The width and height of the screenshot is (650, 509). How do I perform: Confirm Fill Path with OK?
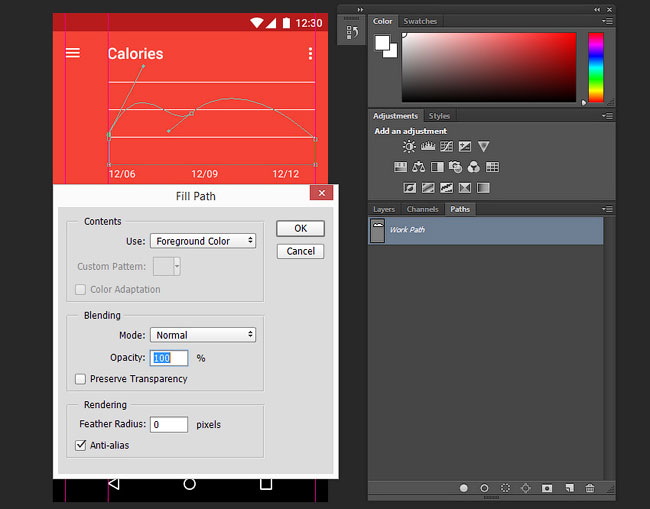point(301,228)
